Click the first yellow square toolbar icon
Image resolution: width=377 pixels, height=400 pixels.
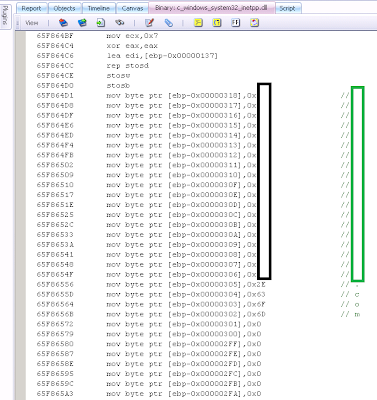198,23
